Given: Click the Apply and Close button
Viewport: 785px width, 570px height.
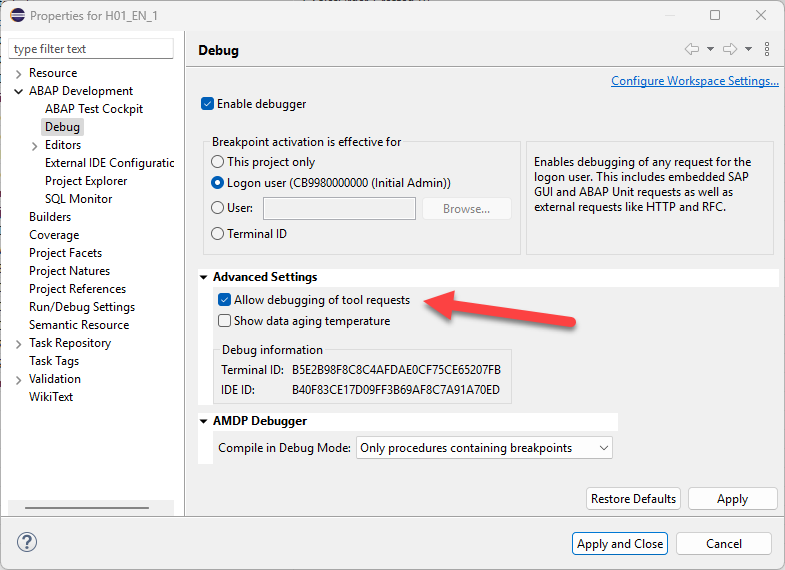Looking at the screenshot, I should click(620, 544).
